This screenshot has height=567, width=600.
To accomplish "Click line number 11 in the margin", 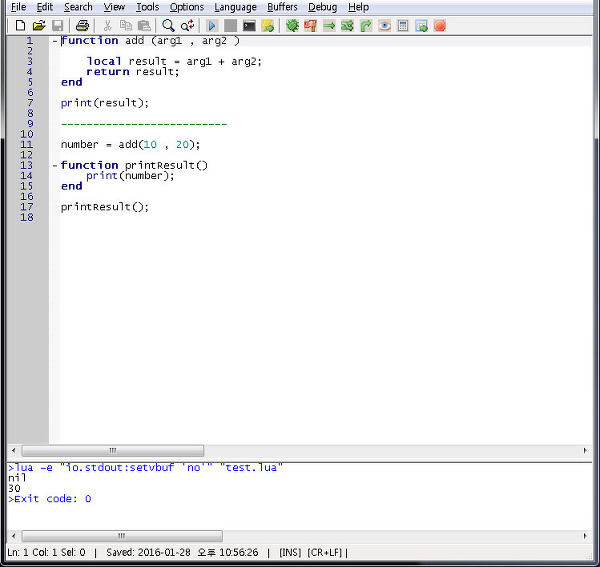I will pyautogui.click(x=27, y=145).
